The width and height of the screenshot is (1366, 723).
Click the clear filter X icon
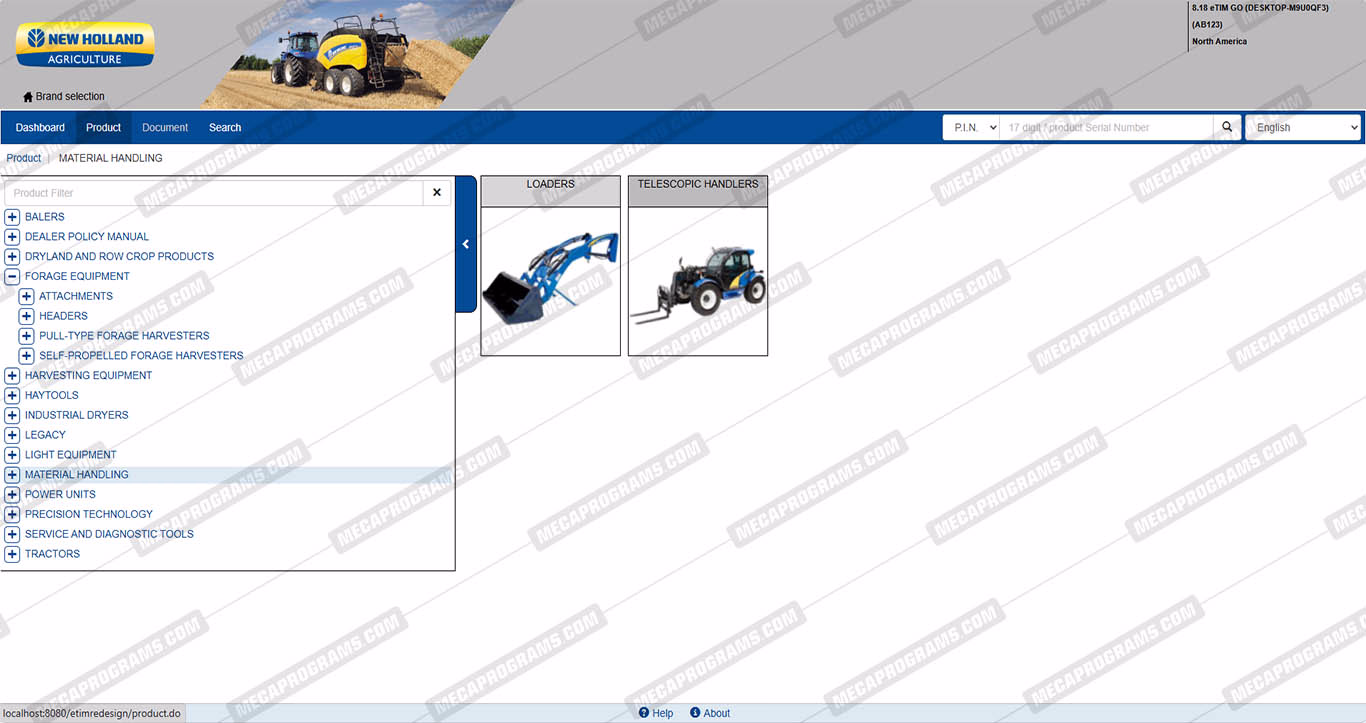(x=437, y=193)
